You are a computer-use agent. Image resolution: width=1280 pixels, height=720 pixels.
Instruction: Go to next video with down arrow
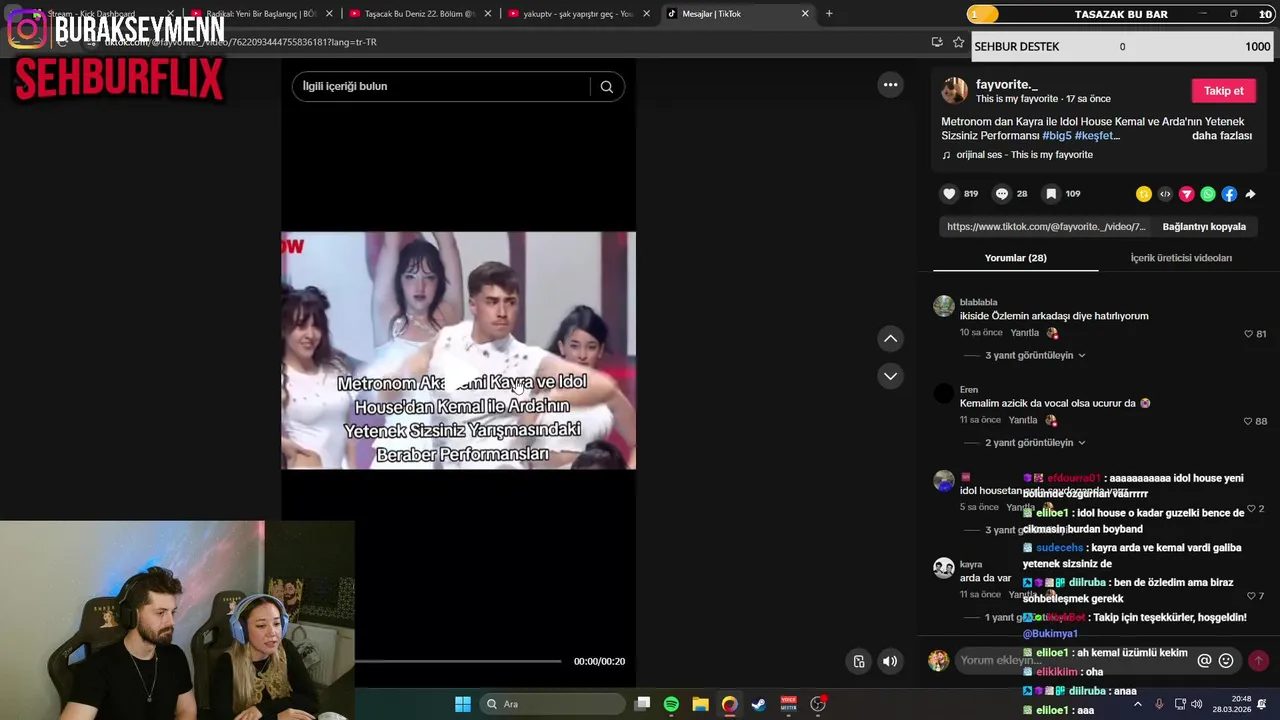click(890, 376)
